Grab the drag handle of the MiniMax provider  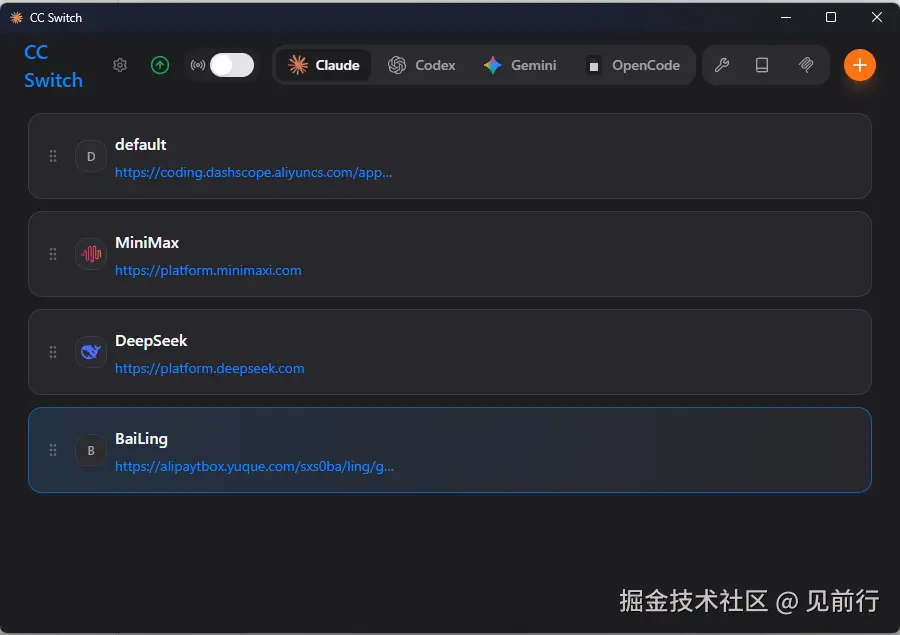[x=53, y=254]
